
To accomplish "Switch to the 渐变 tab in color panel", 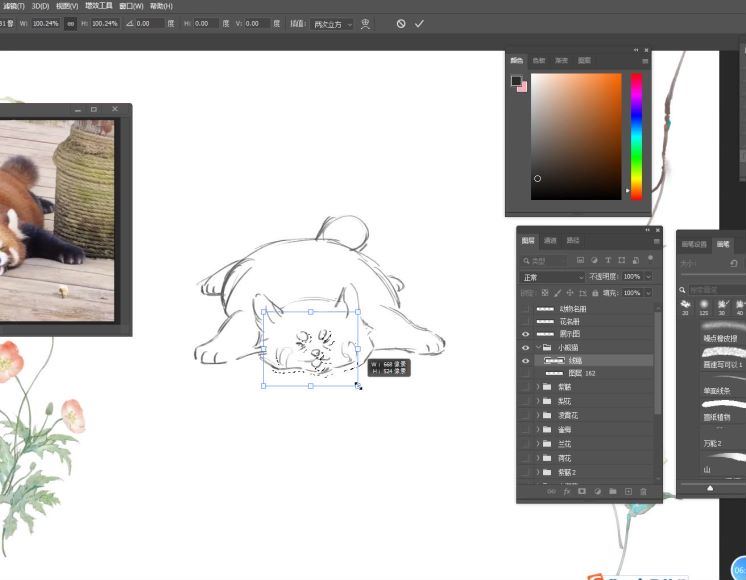I will (x=561, y=60).
